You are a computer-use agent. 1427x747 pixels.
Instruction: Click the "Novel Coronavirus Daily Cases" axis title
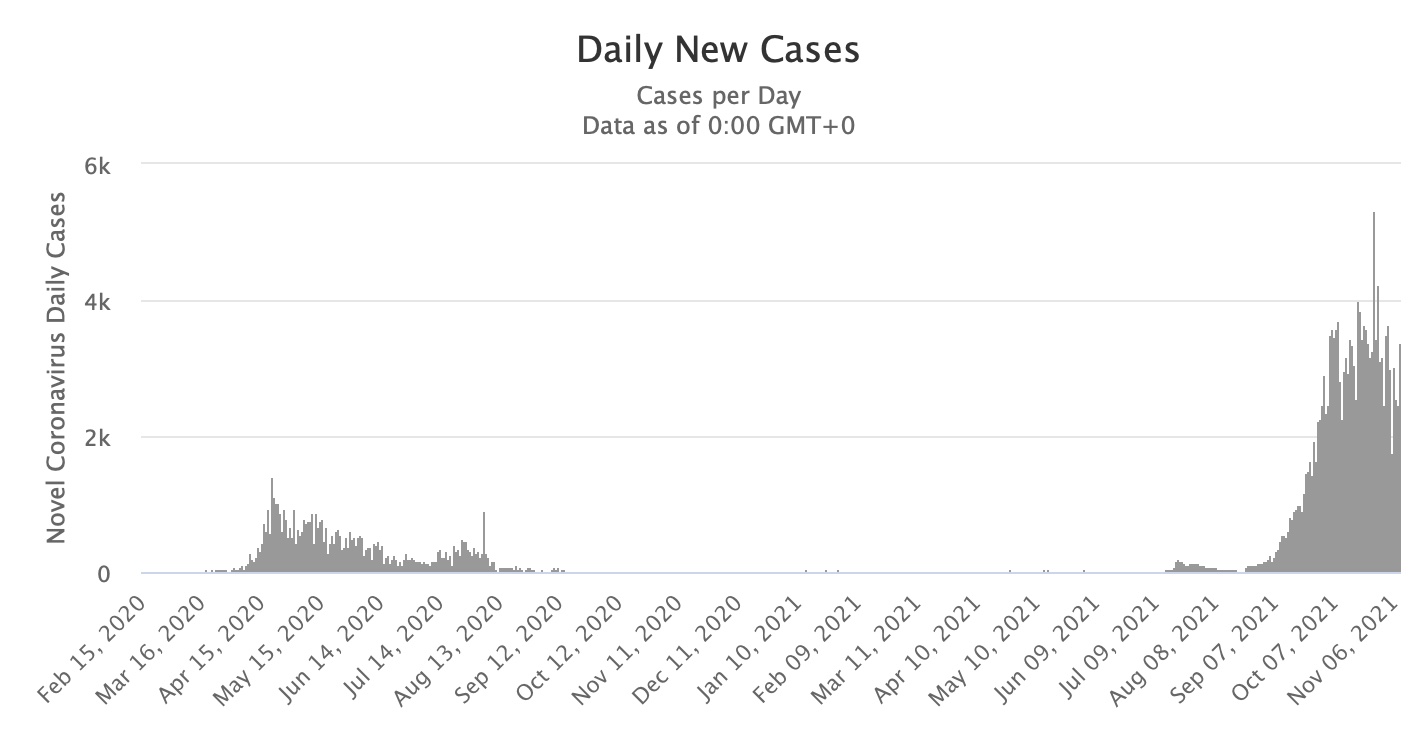point(56,367)
